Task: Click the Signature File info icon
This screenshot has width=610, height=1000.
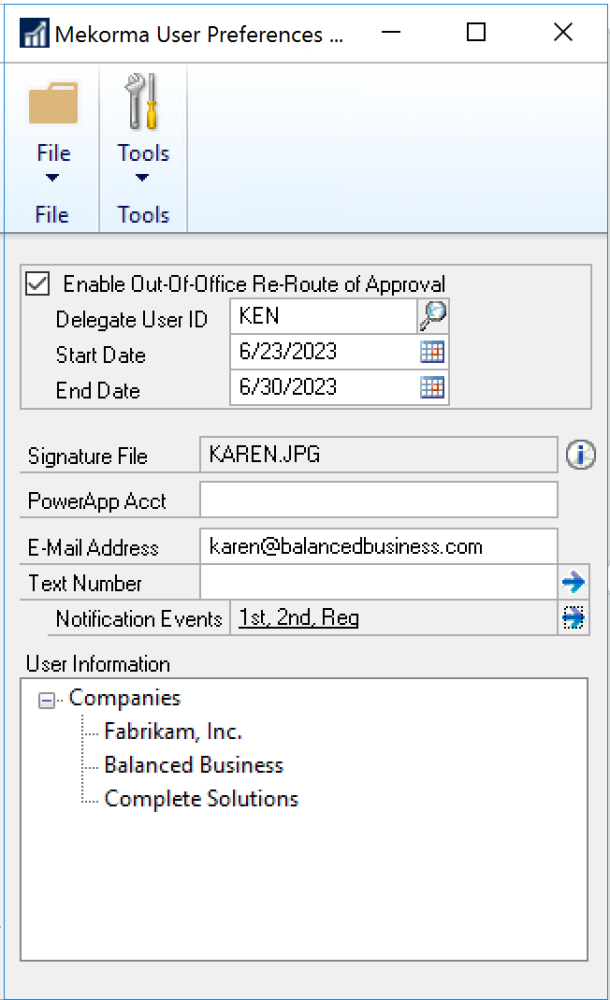Action: (580, 455)
